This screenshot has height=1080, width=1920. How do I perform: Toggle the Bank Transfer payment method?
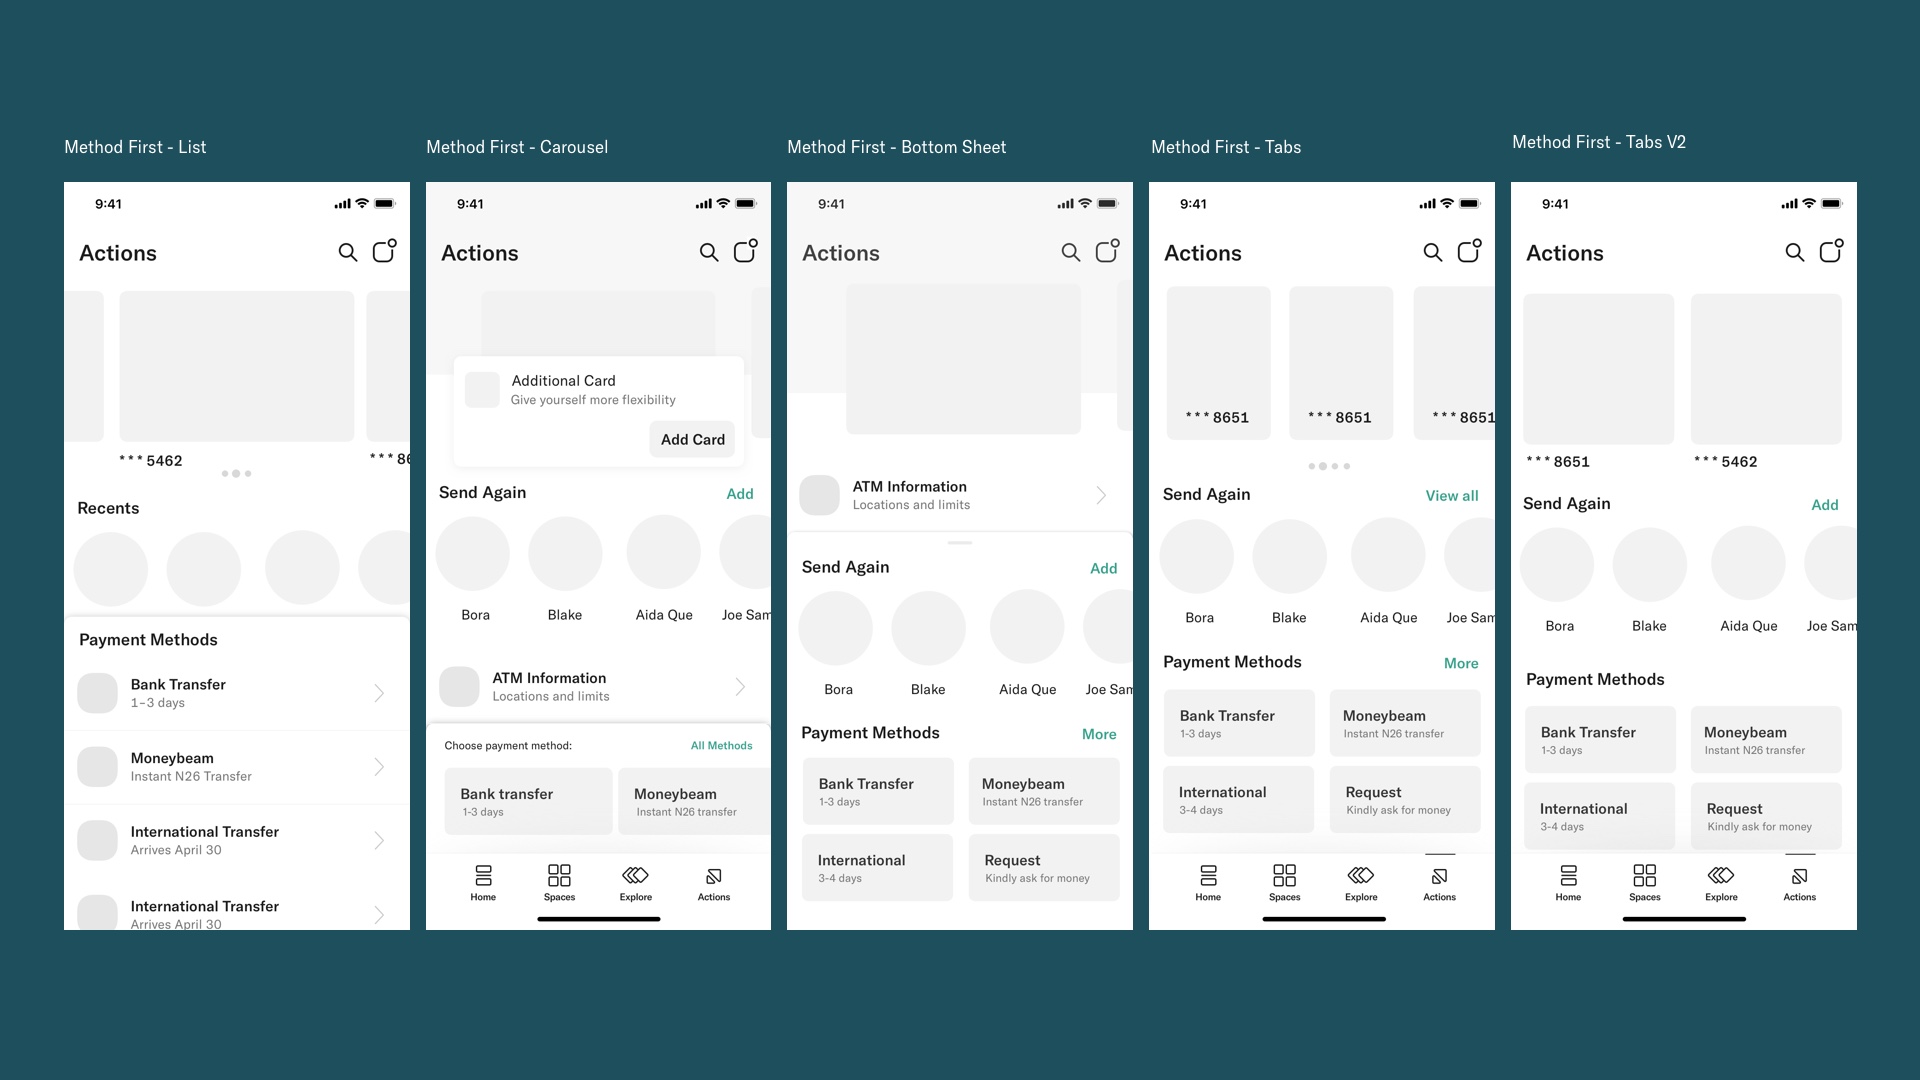(236, 692)
